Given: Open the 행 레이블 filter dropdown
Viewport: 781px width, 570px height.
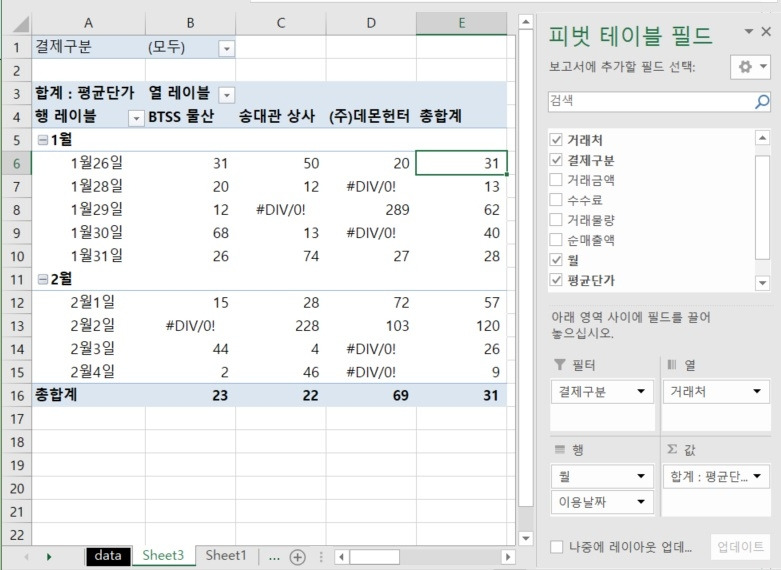Looking at the screenshot, I should tap(136, 119).
